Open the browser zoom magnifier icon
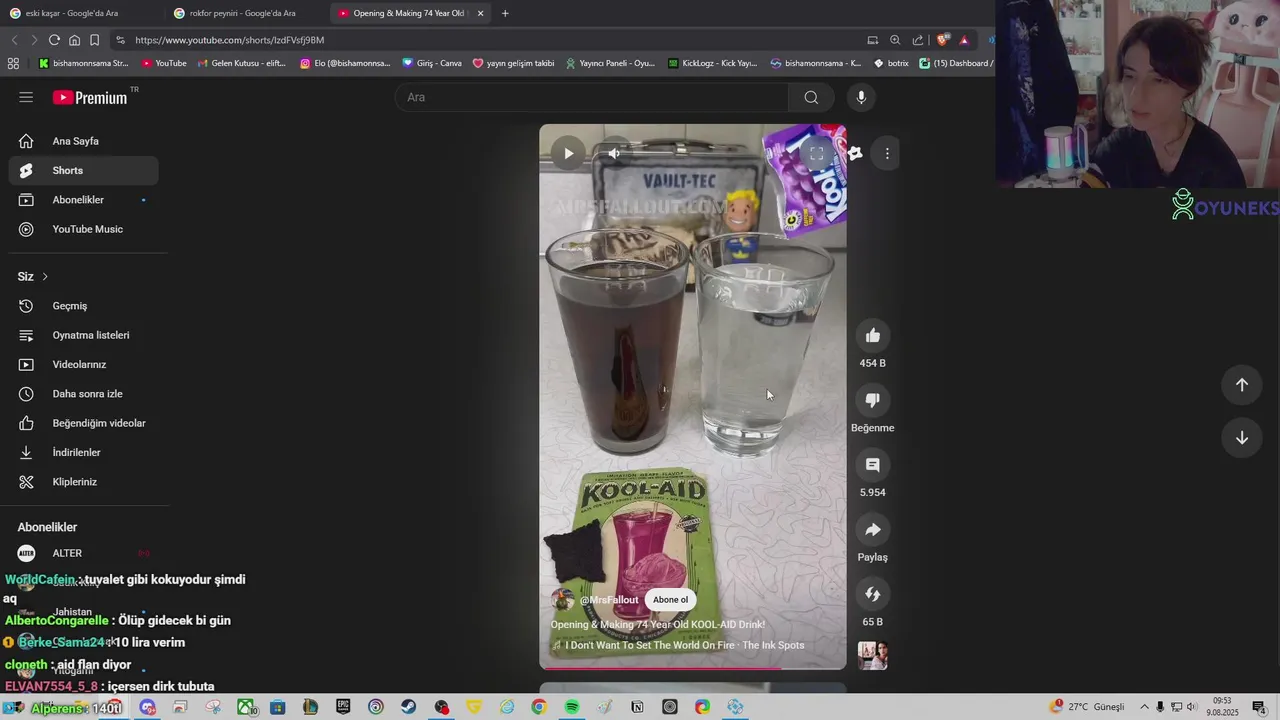 895,40
